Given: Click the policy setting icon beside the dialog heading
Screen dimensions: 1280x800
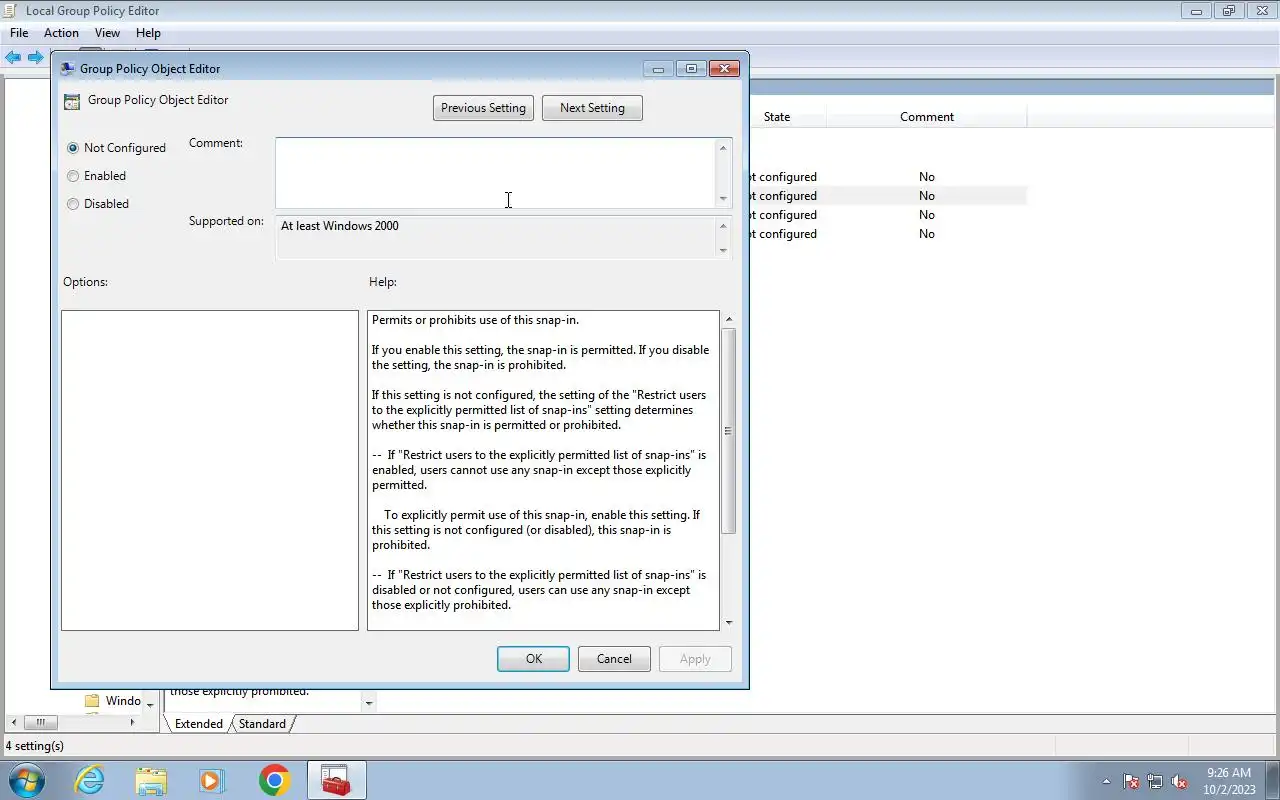Looking at the screenshot, I should [x=72, y=101].
